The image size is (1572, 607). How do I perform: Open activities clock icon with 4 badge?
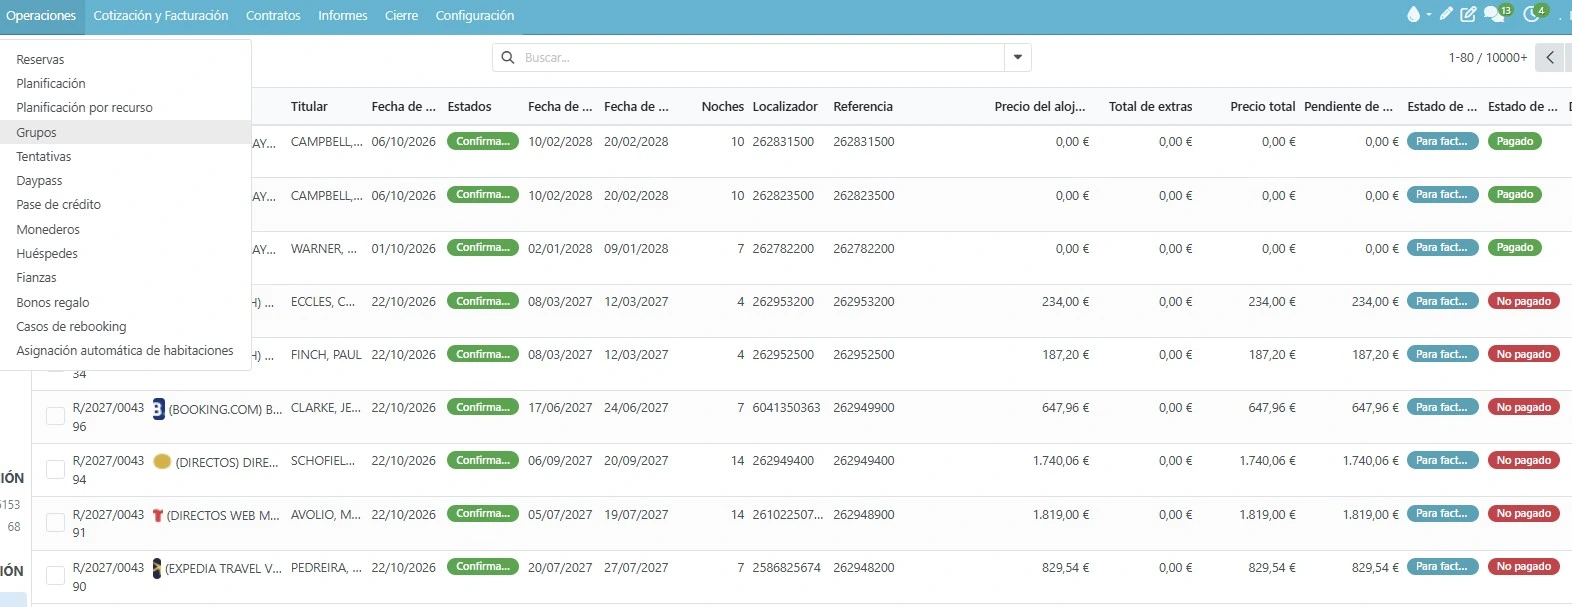point(1534,13)
